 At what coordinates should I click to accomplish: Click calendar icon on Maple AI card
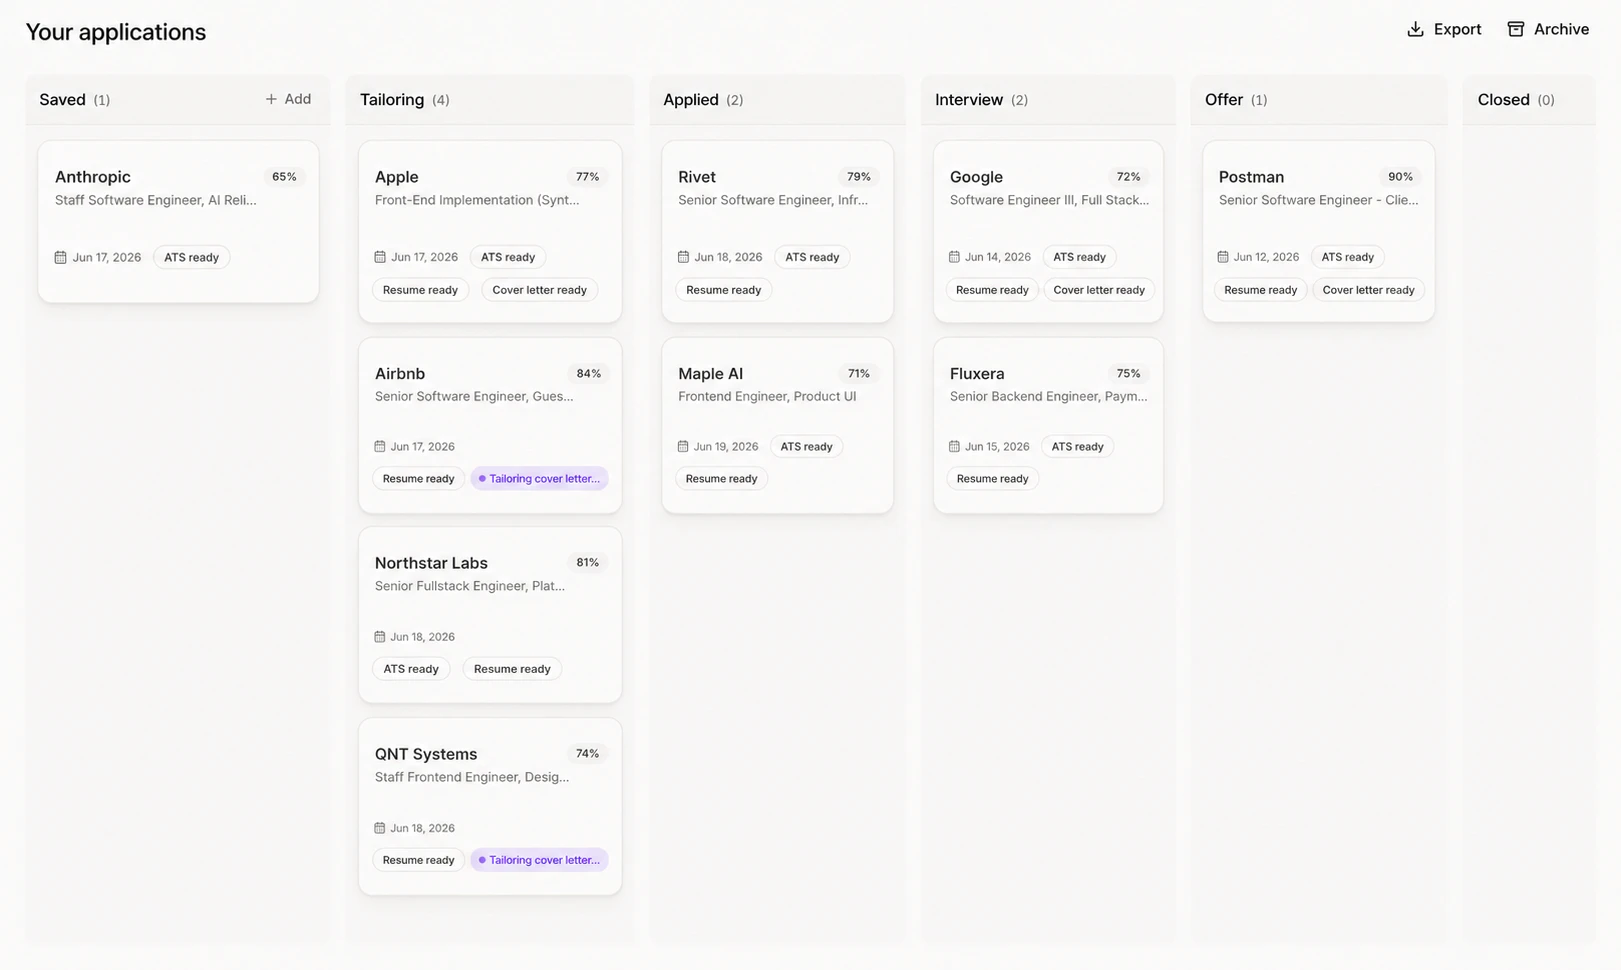coord(683,446)
